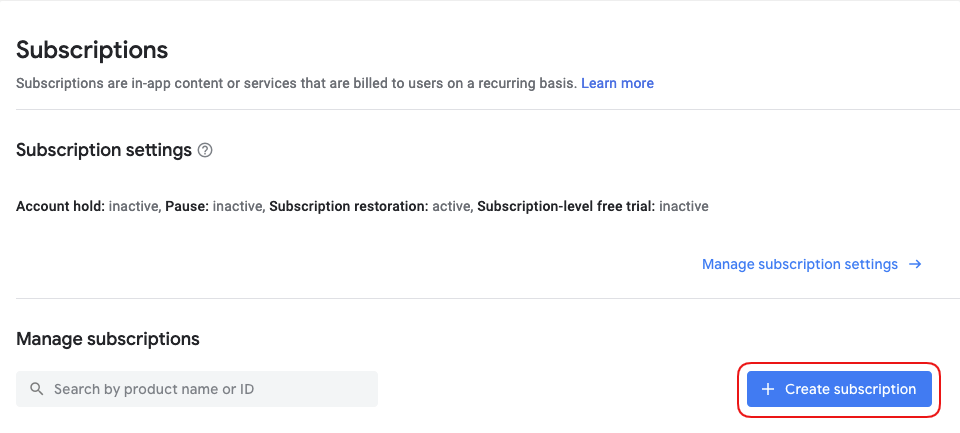The width and height of the screenshot is (960, 433).
Task: Click the magnifier icon in the search box
Action: point(37,389)
